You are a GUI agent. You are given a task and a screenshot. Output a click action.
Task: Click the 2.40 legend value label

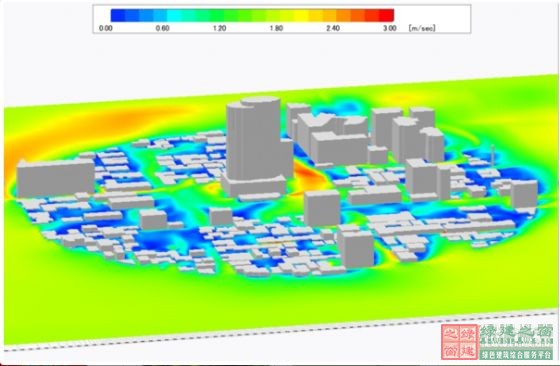click(x=333, y=28)
